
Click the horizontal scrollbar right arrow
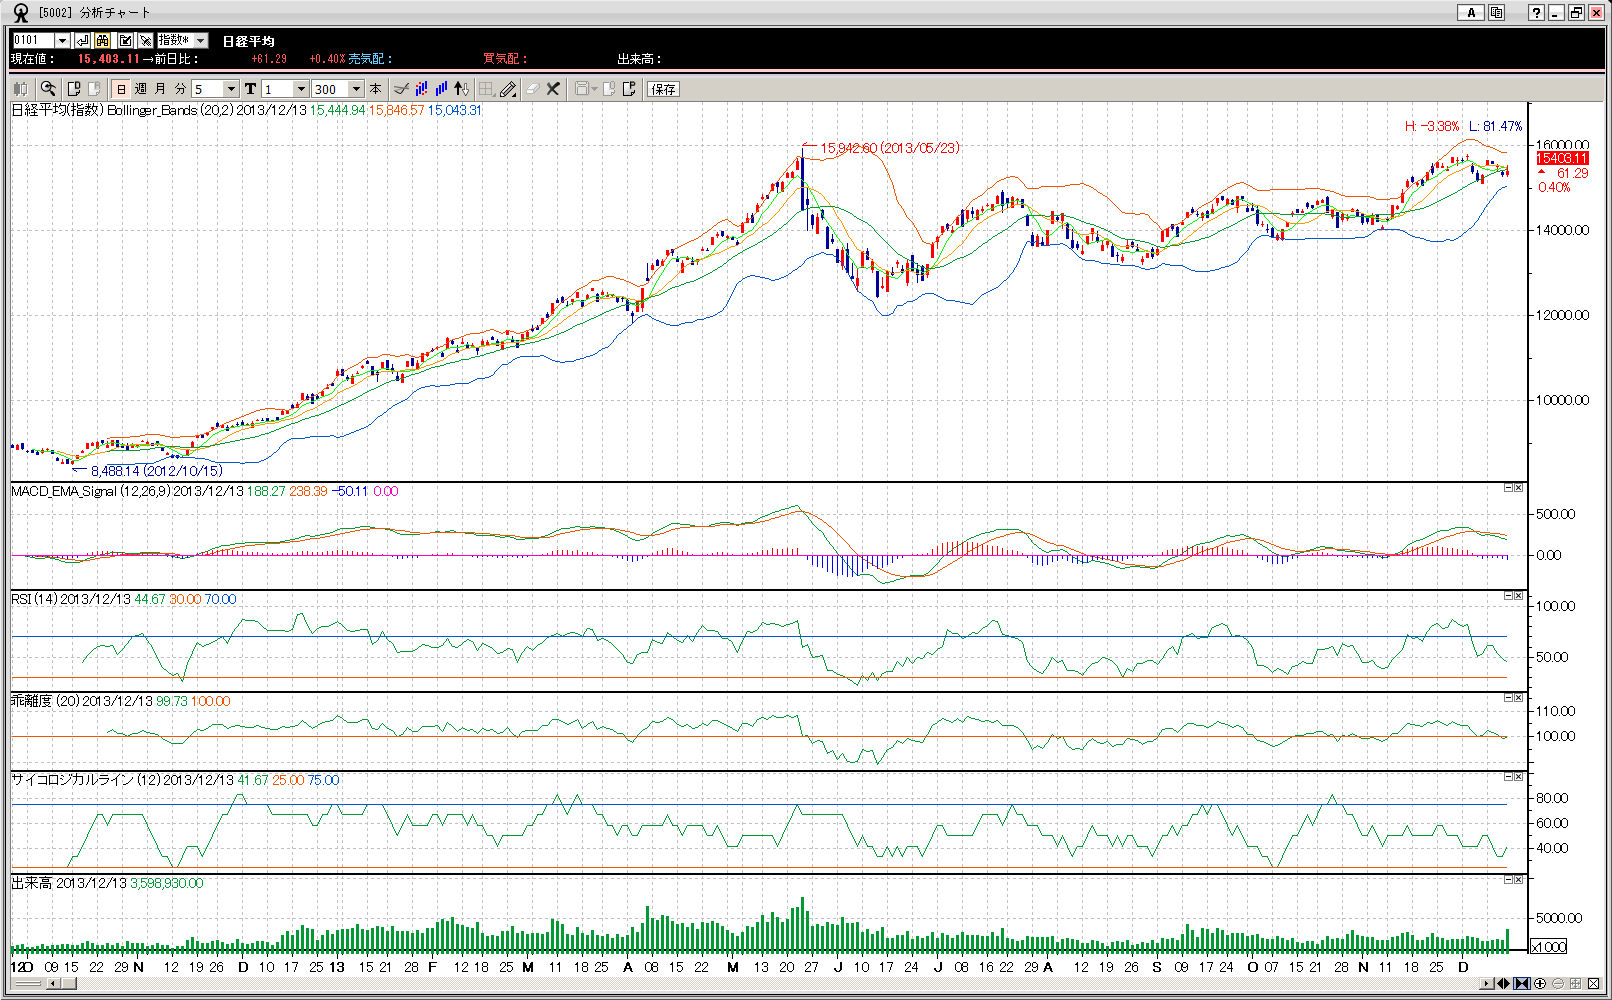[1488, 984]
